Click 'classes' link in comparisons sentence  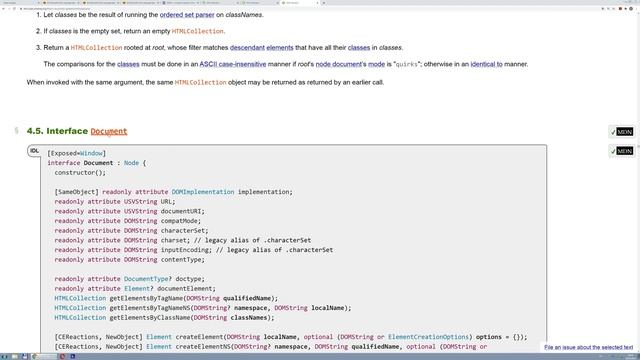(128, 64)
